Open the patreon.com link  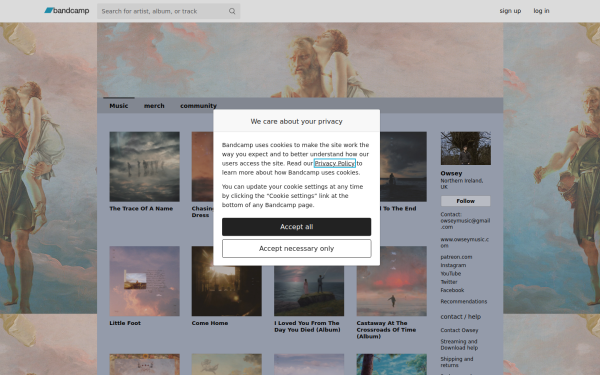click(456, 257)
